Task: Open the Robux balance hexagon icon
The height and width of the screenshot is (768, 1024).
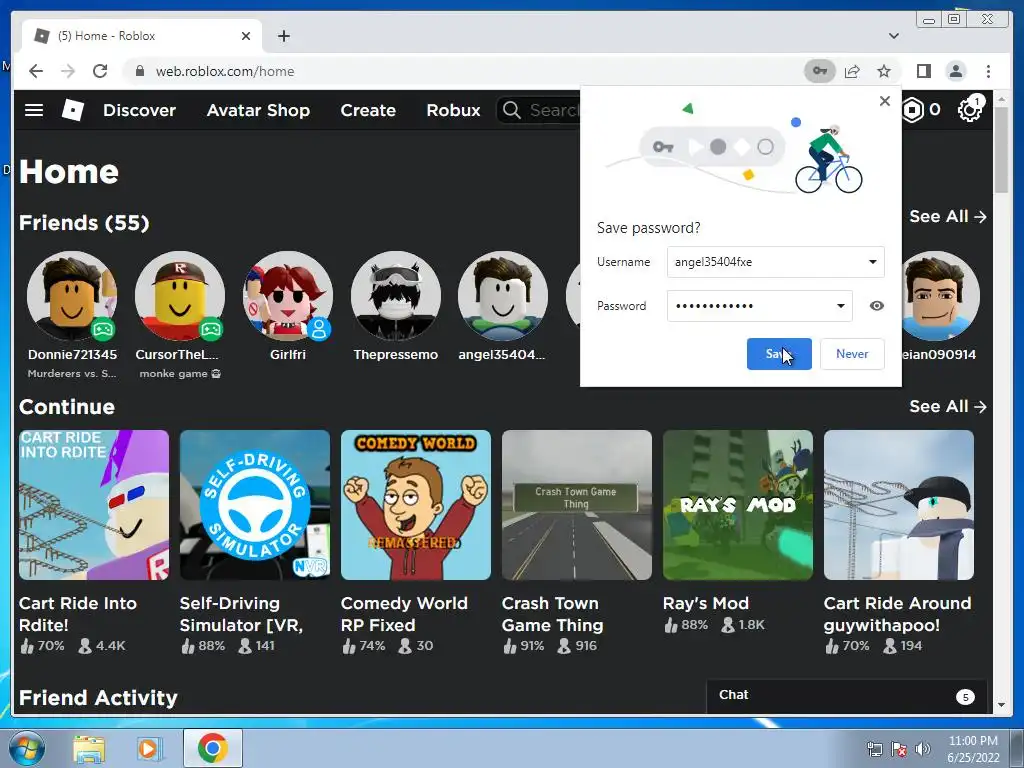Action: (x=913, y=110)
